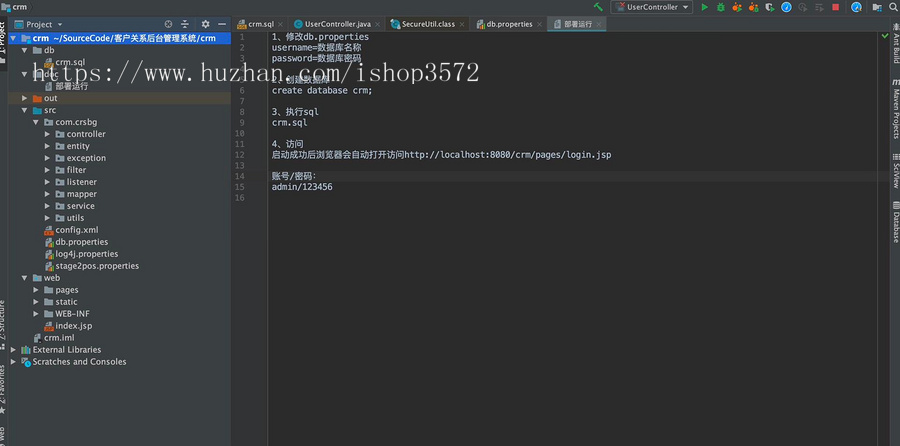Image resolution: width=900 pixels, height=446 pixels.
Task: Select the exception package in the tree
Action: coord(86,158)
